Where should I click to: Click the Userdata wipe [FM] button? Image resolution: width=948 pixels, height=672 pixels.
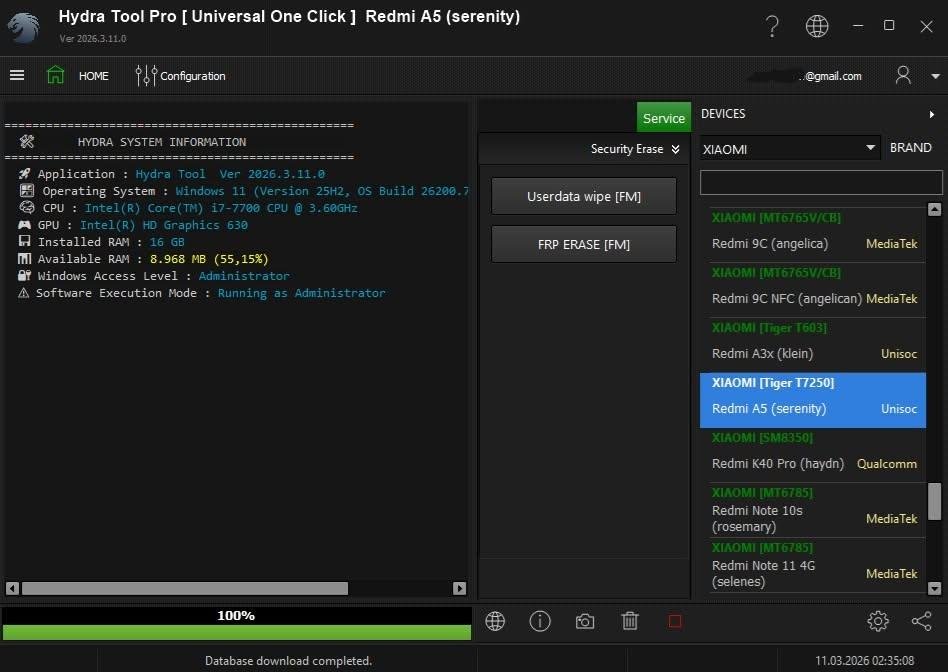click(583, 196)
